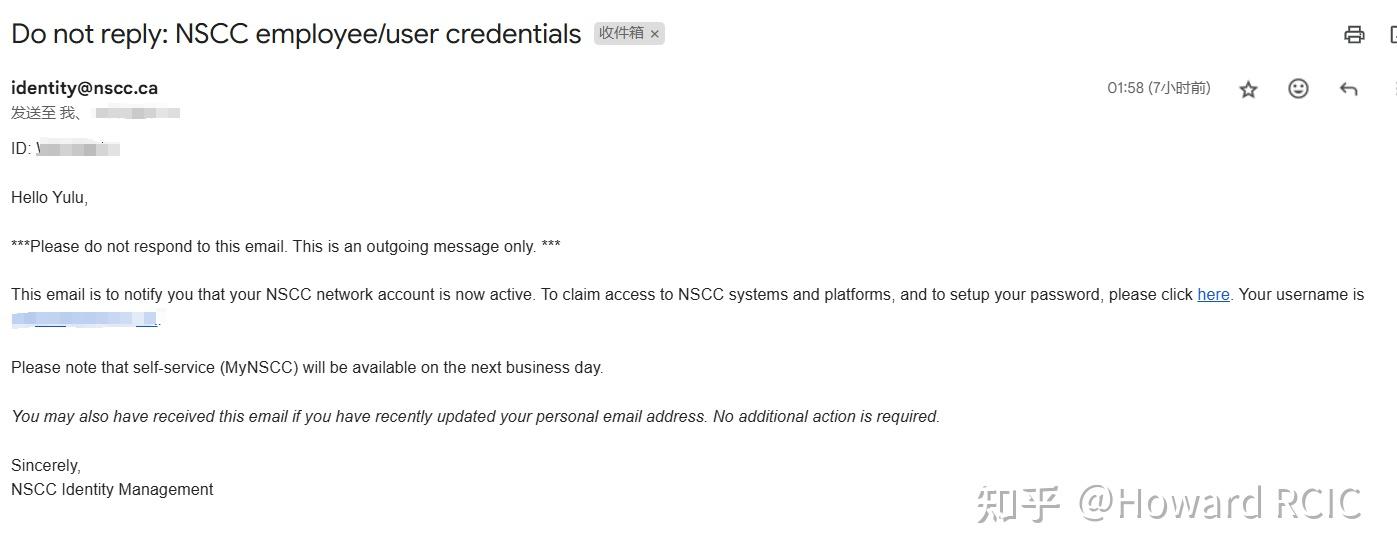The image size is (1397, 560).
Task: Click the 知乎 @Howard RCIC watermark
Action: pyautogui.click(x=1168, y=504)
